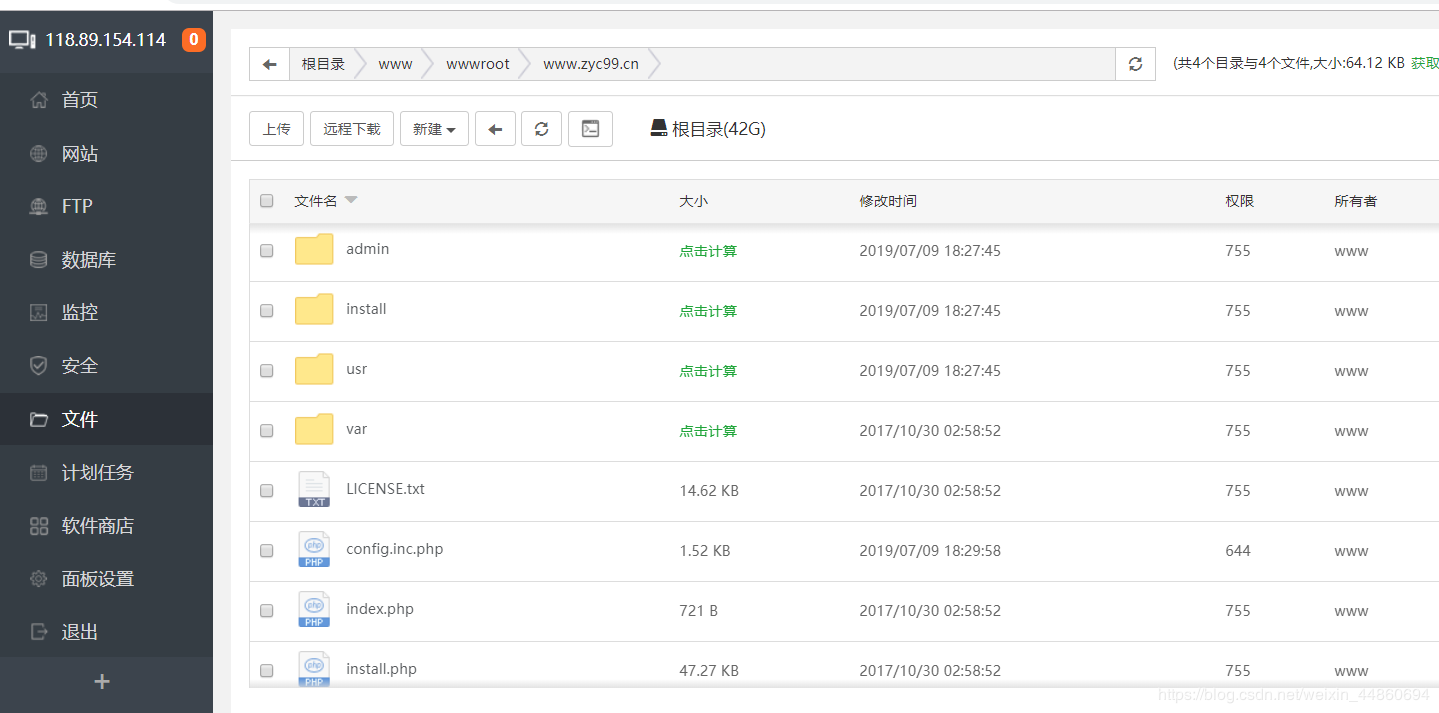Click the install.php file name
The height and width of the screenshot is (713, 1439).
pyautogui.click(x=382, y=669)
